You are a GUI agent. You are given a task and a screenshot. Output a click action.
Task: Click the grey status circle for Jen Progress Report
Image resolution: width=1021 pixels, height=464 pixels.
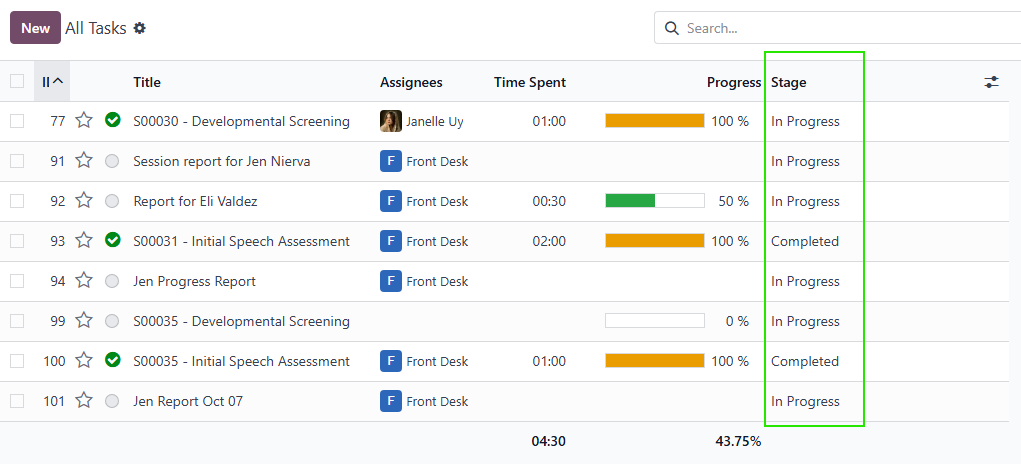(112, 281)
